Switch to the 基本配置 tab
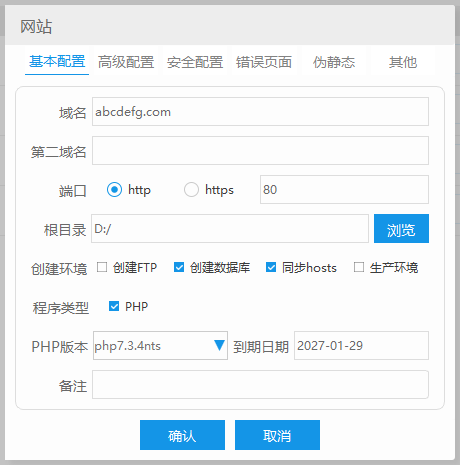The image size is (460, 465). click(57, 62)
